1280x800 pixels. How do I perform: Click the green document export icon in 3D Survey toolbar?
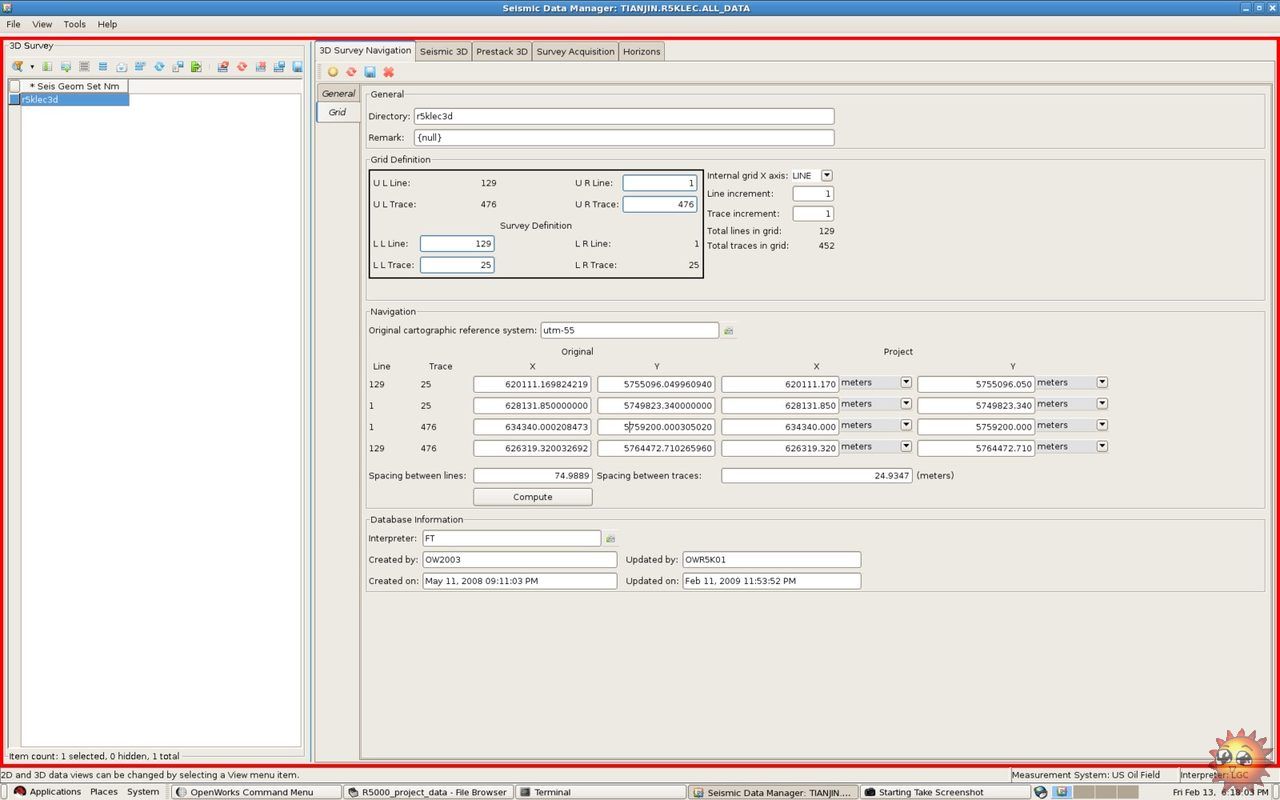click(196, 67)
